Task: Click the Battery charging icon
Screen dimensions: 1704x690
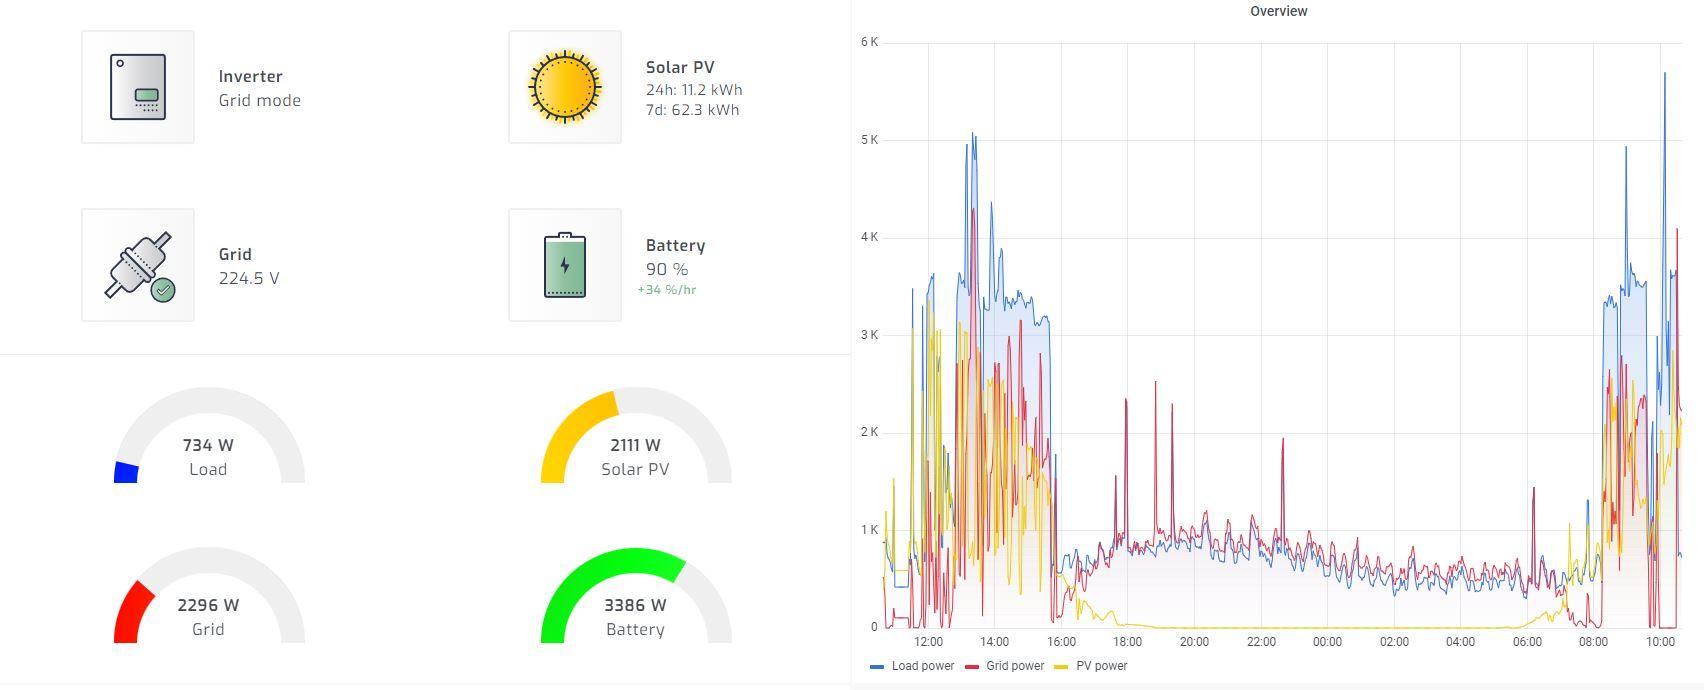Action: [x=565, y=265]
